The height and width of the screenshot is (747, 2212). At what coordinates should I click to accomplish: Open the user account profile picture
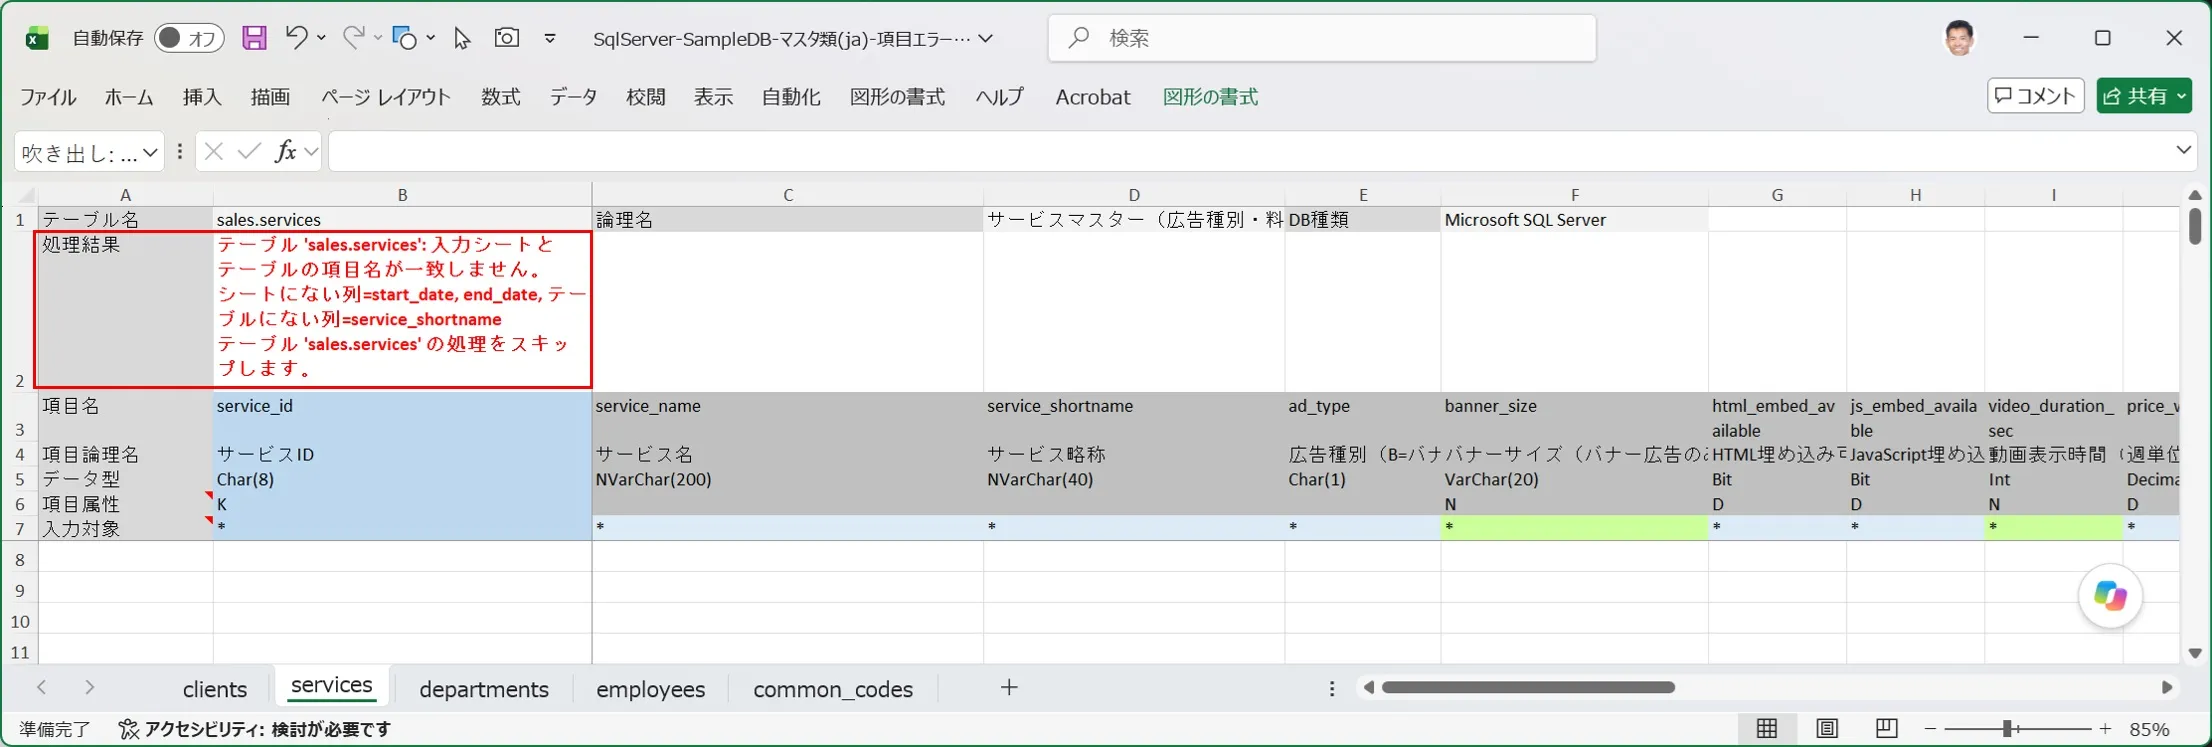1959,38
